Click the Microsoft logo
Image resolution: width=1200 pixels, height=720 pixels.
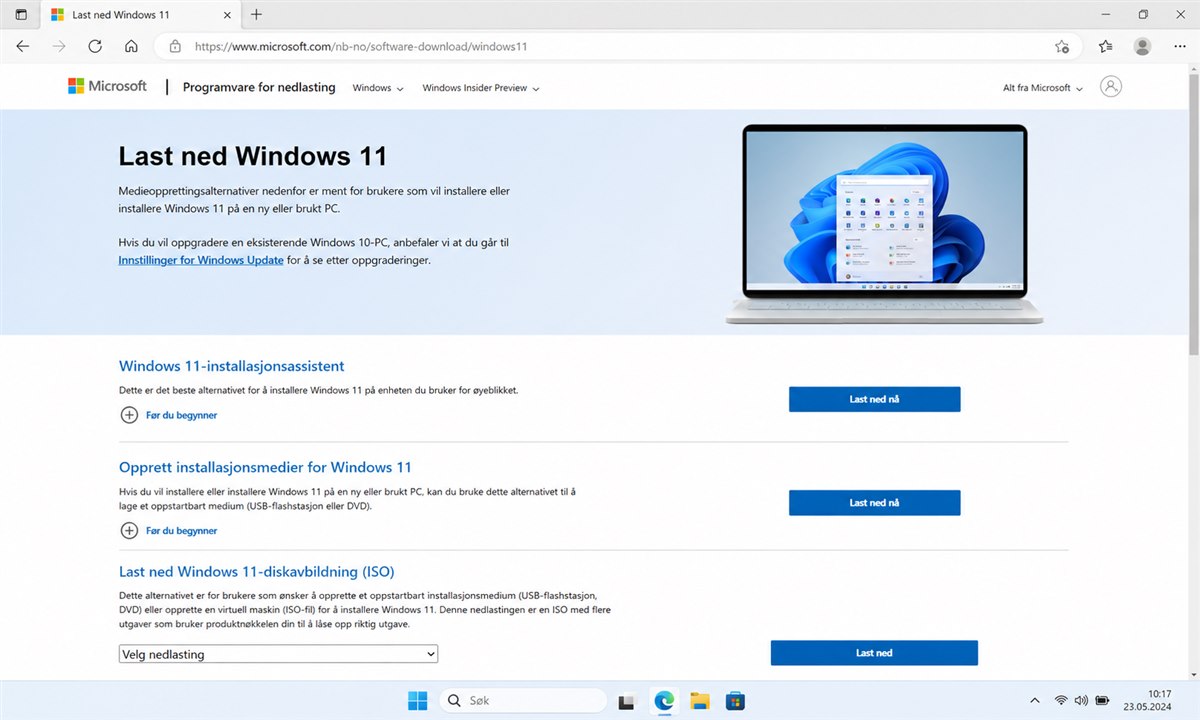(107, 87)
